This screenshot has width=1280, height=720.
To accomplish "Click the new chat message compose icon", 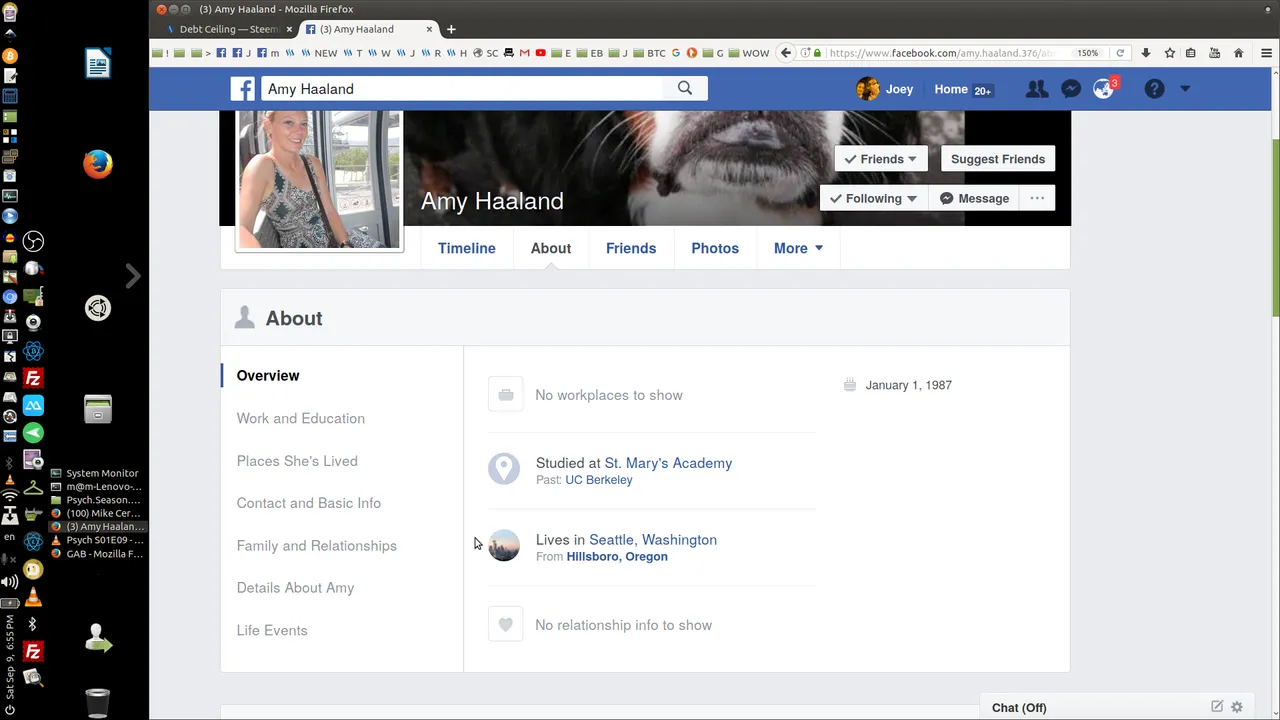I will [1217, 706].
